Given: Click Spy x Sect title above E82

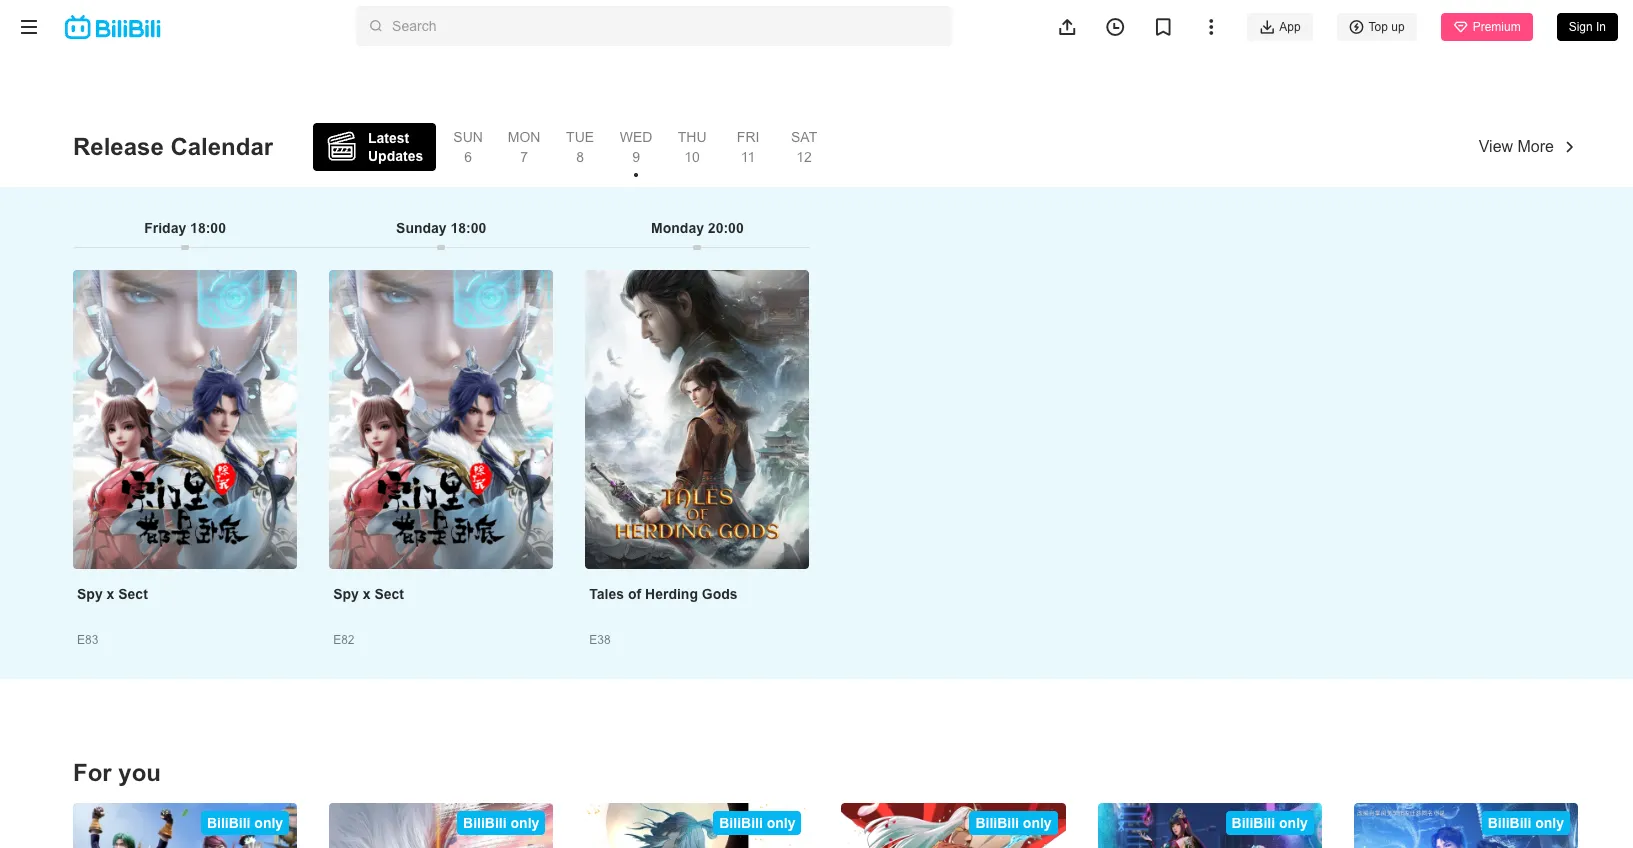Looking at the screenshot, I should tap(368, 594).
